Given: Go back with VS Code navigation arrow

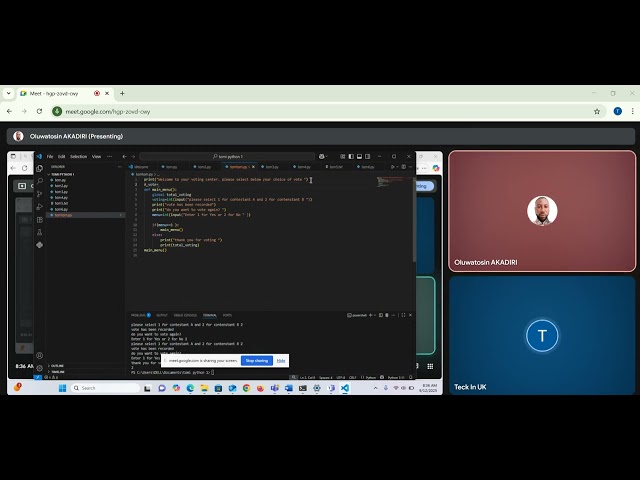Looking at the screenshot, I should [124, 156].
